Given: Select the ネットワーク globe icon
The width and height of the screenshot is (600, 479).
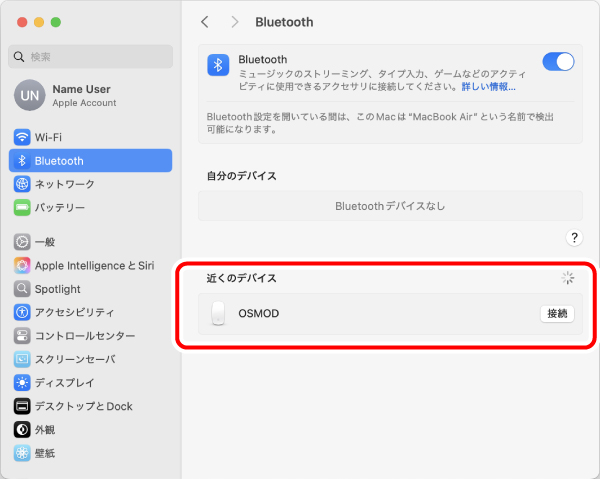Looking at the screenshot, I should 22,184.
